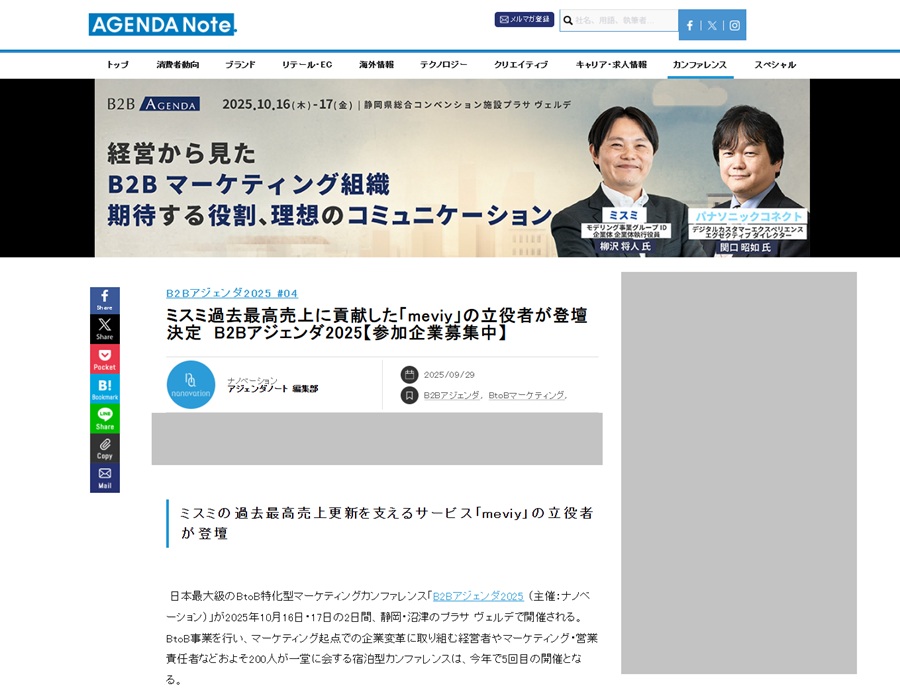The image size is (900, 690).
Task: Open Facebook page from header
Action: point(690,25)
